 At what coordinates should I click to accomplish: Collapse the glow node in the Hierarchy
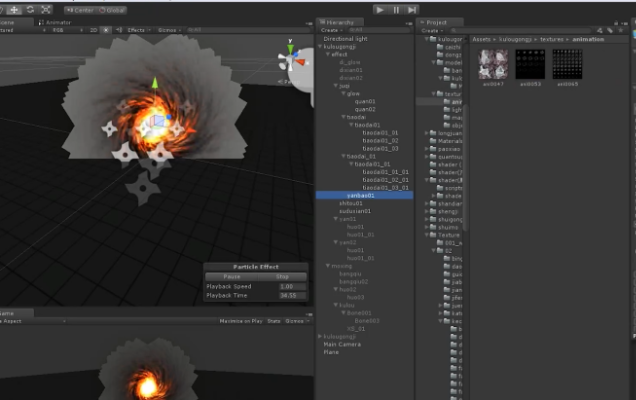343,94
